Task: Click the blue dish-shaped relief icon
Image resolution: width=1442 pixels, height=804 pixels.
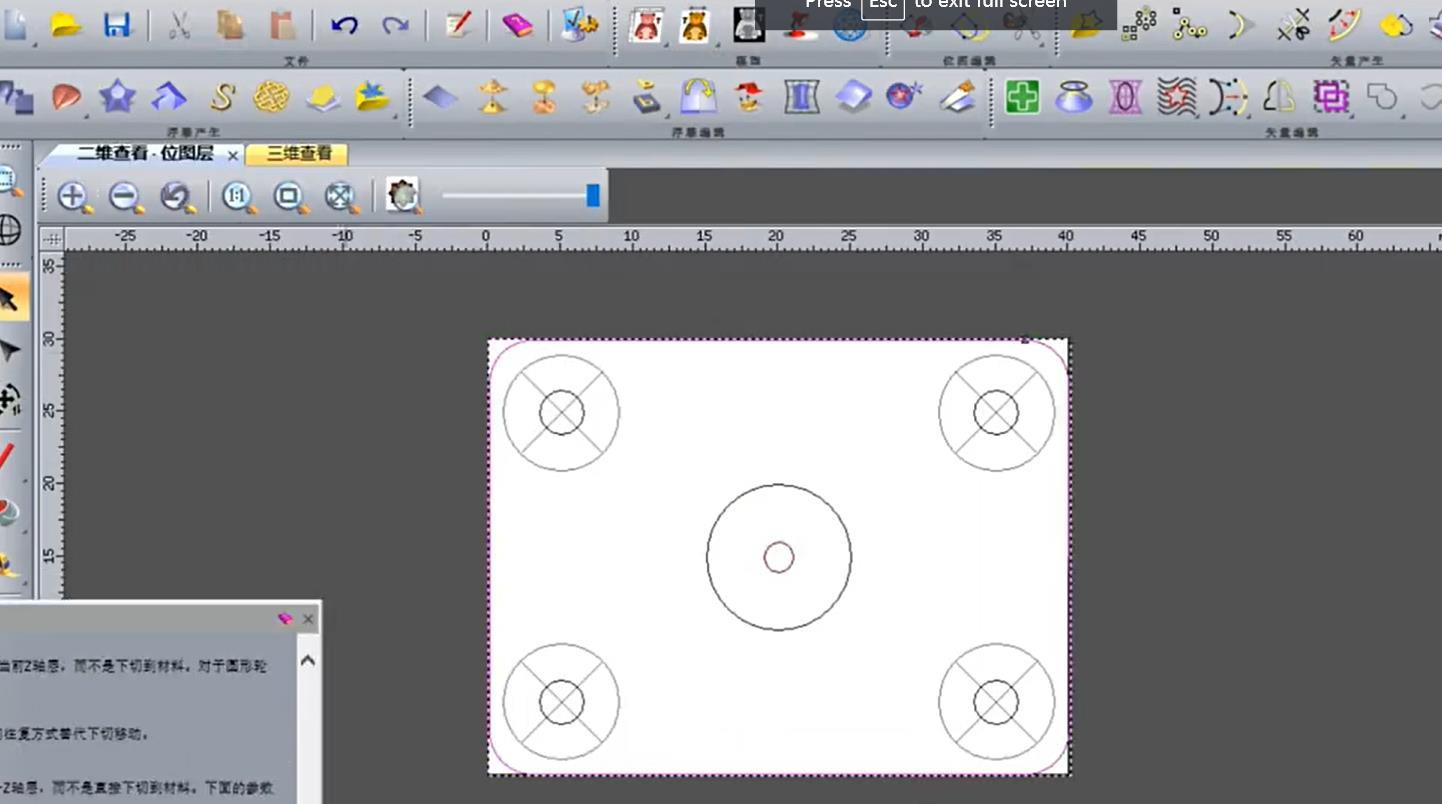Action: [x=1074, y=97]
